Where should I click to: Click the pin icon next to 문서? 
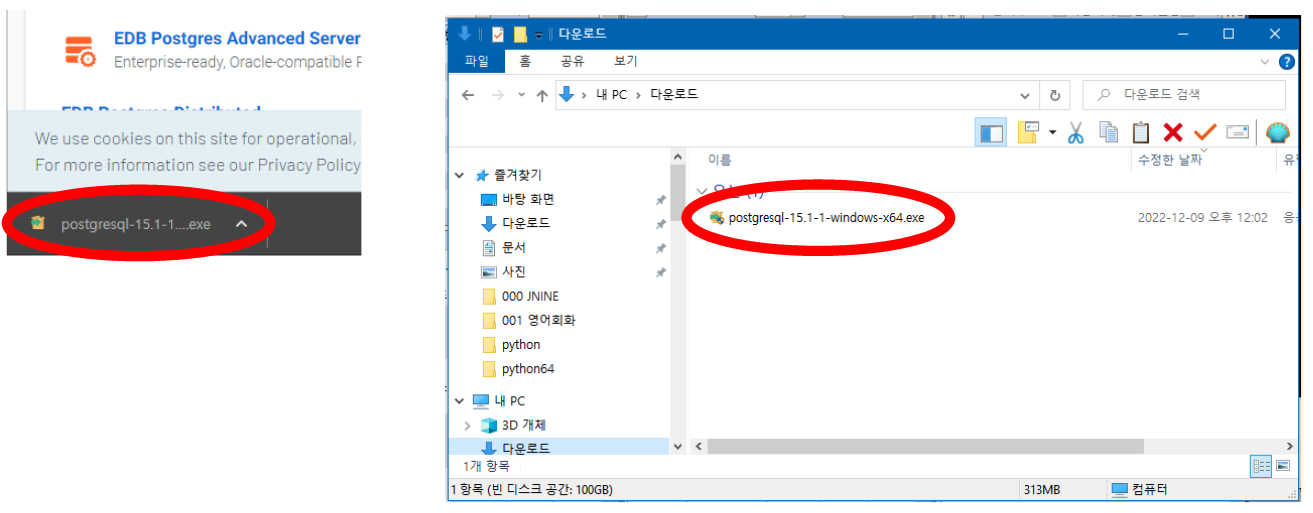pos(660,248)
